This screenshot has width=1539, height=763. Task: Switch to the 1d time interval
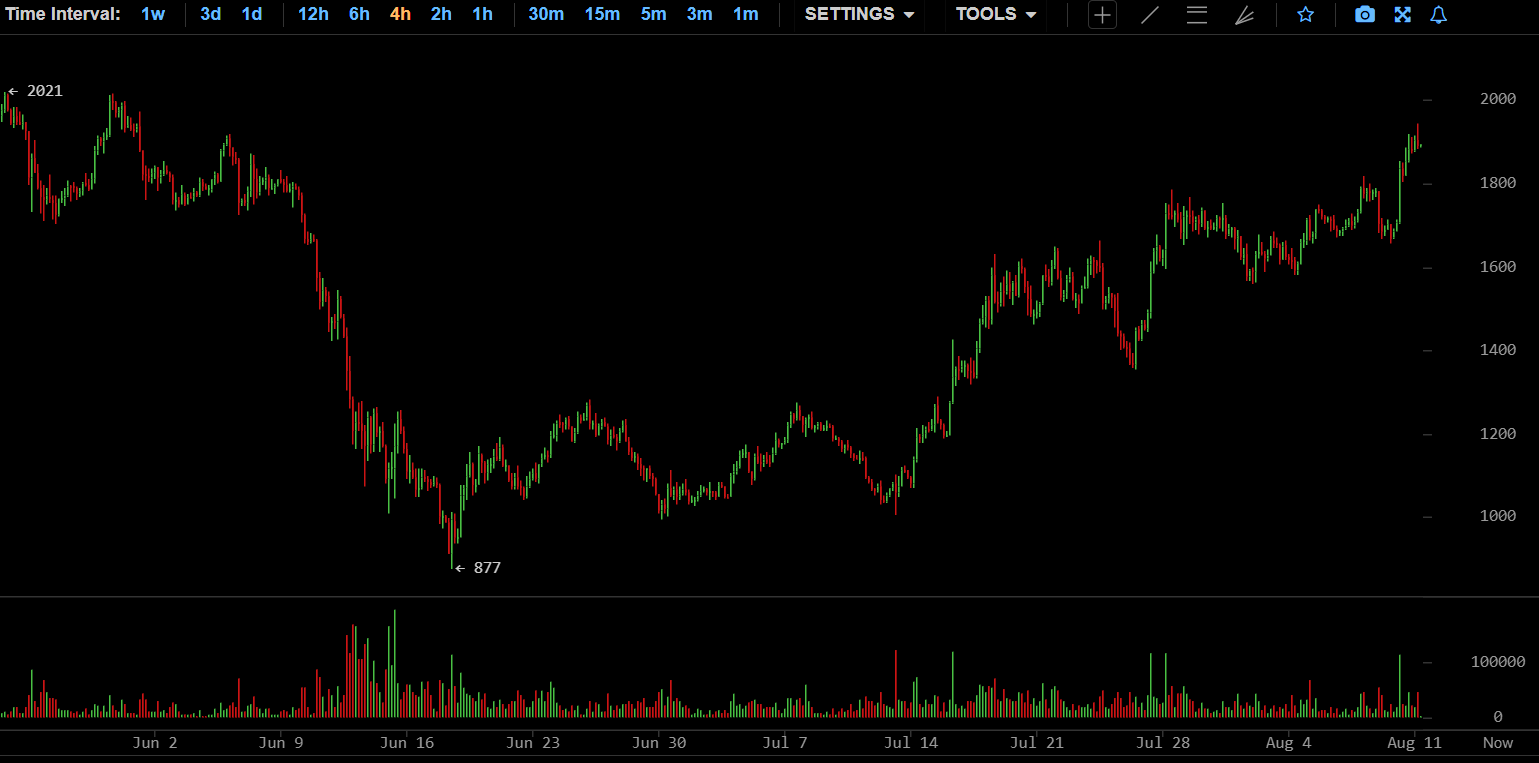[252, 14]
